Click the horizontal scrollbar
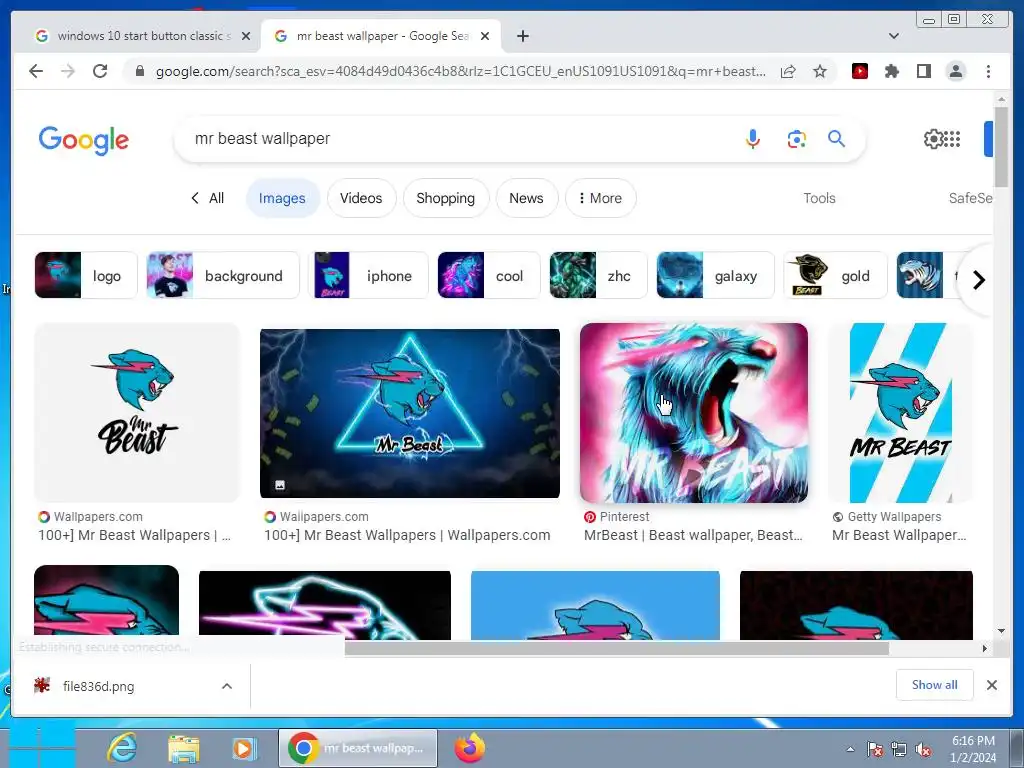Viewport: 1024px width, 768px height. [x=616, y=648]
